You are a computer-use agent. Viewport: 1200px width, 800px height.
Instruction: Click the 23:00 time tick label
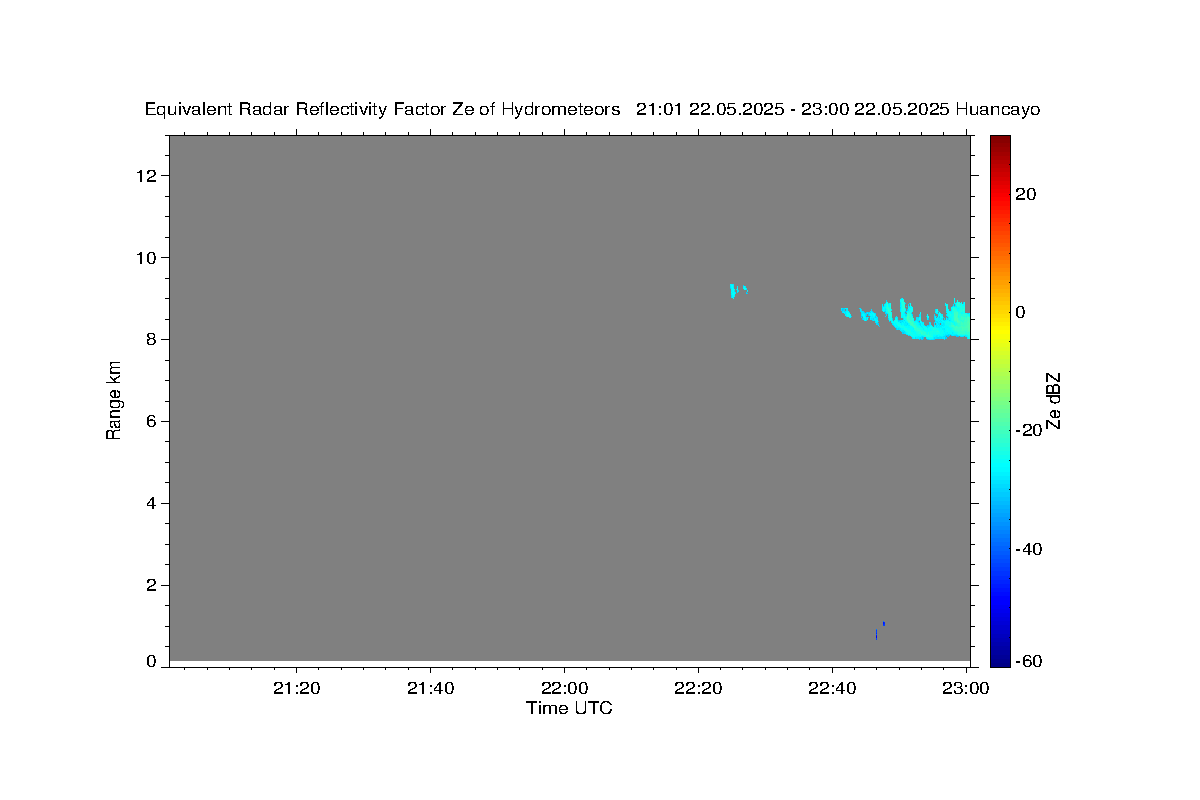(x=966, y=688)
